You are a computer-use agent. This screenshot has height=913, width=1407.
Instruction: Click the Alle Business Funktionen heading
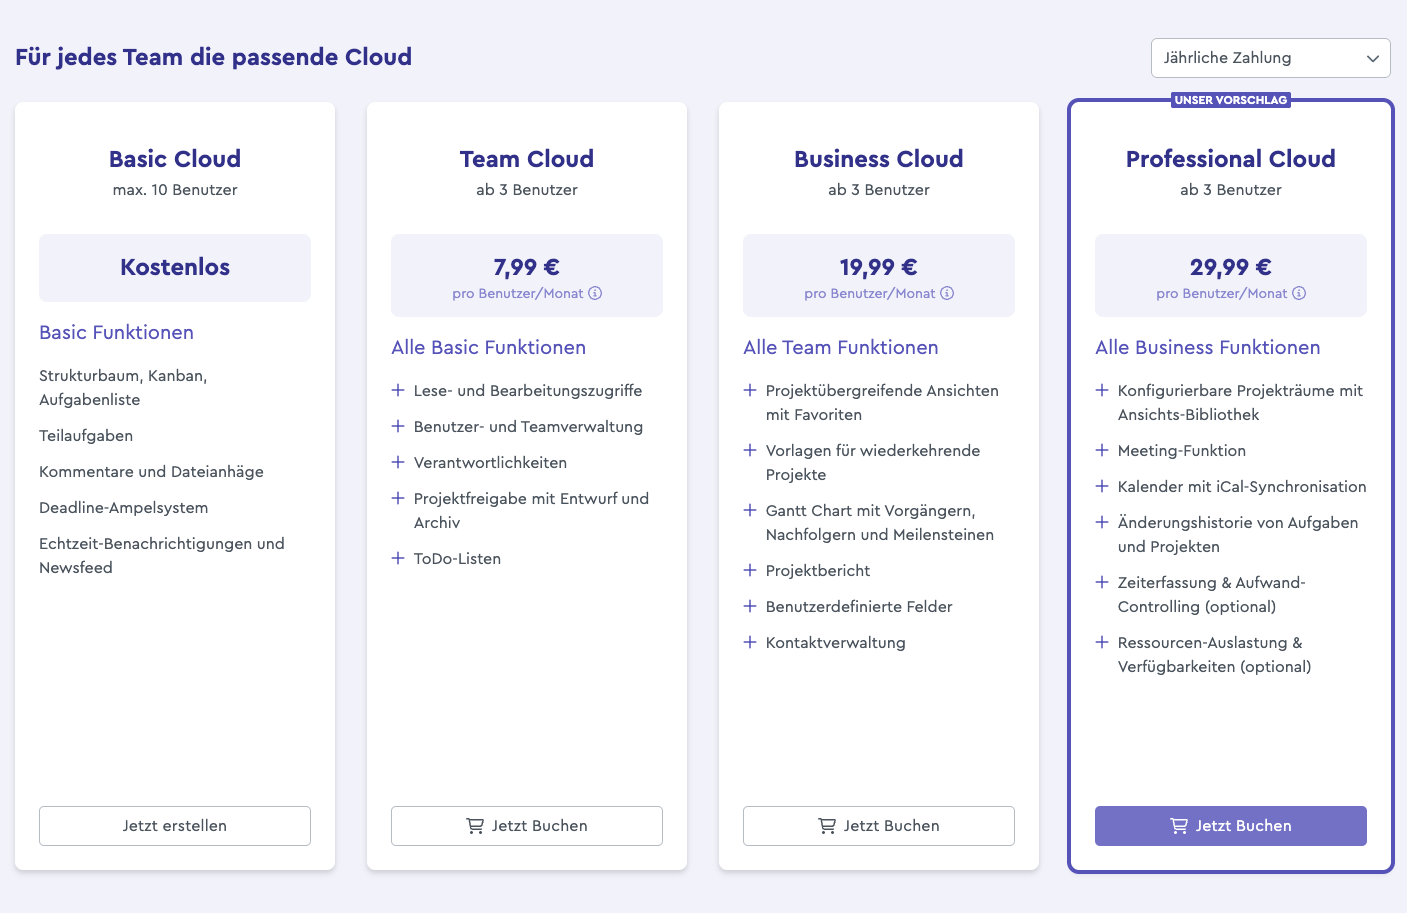pyautogui.click(x=1208, y=348)
